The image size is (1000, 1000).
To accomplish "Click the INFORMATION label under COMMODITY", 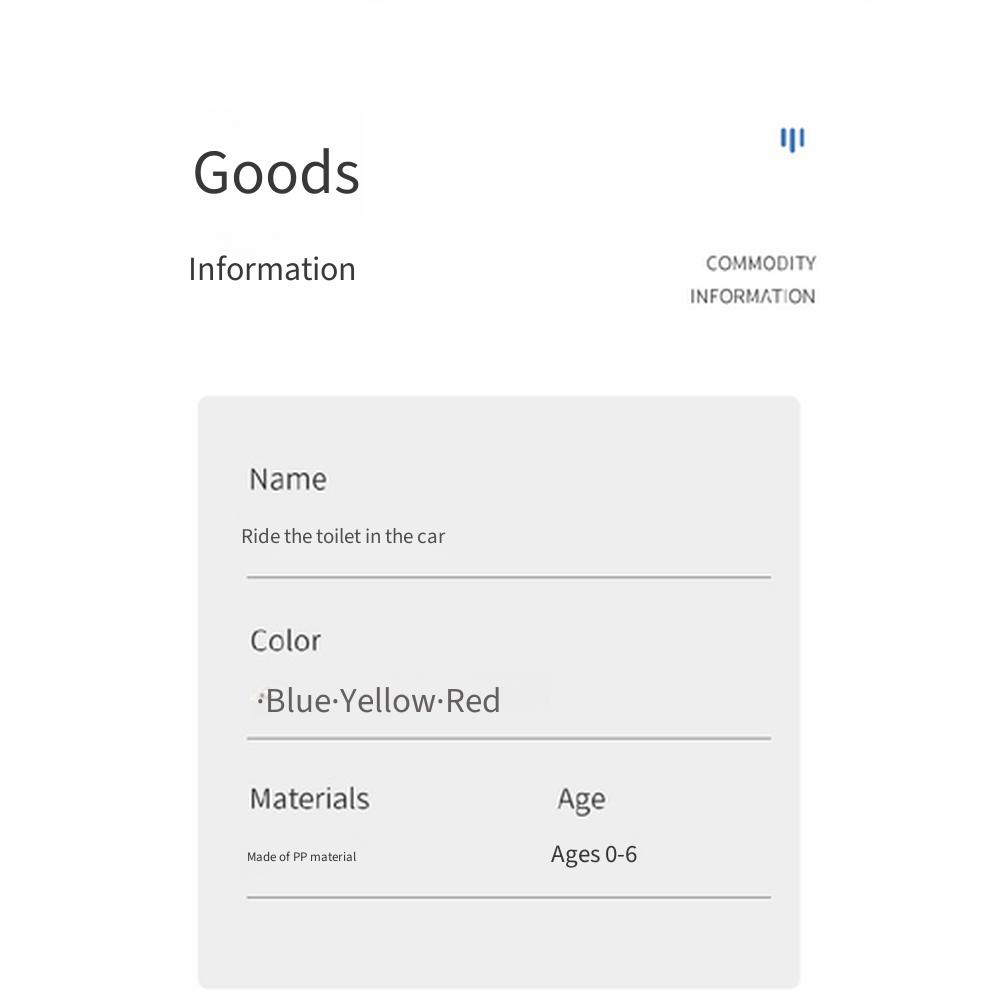I will pyautogui.click(x=753, y=296).
